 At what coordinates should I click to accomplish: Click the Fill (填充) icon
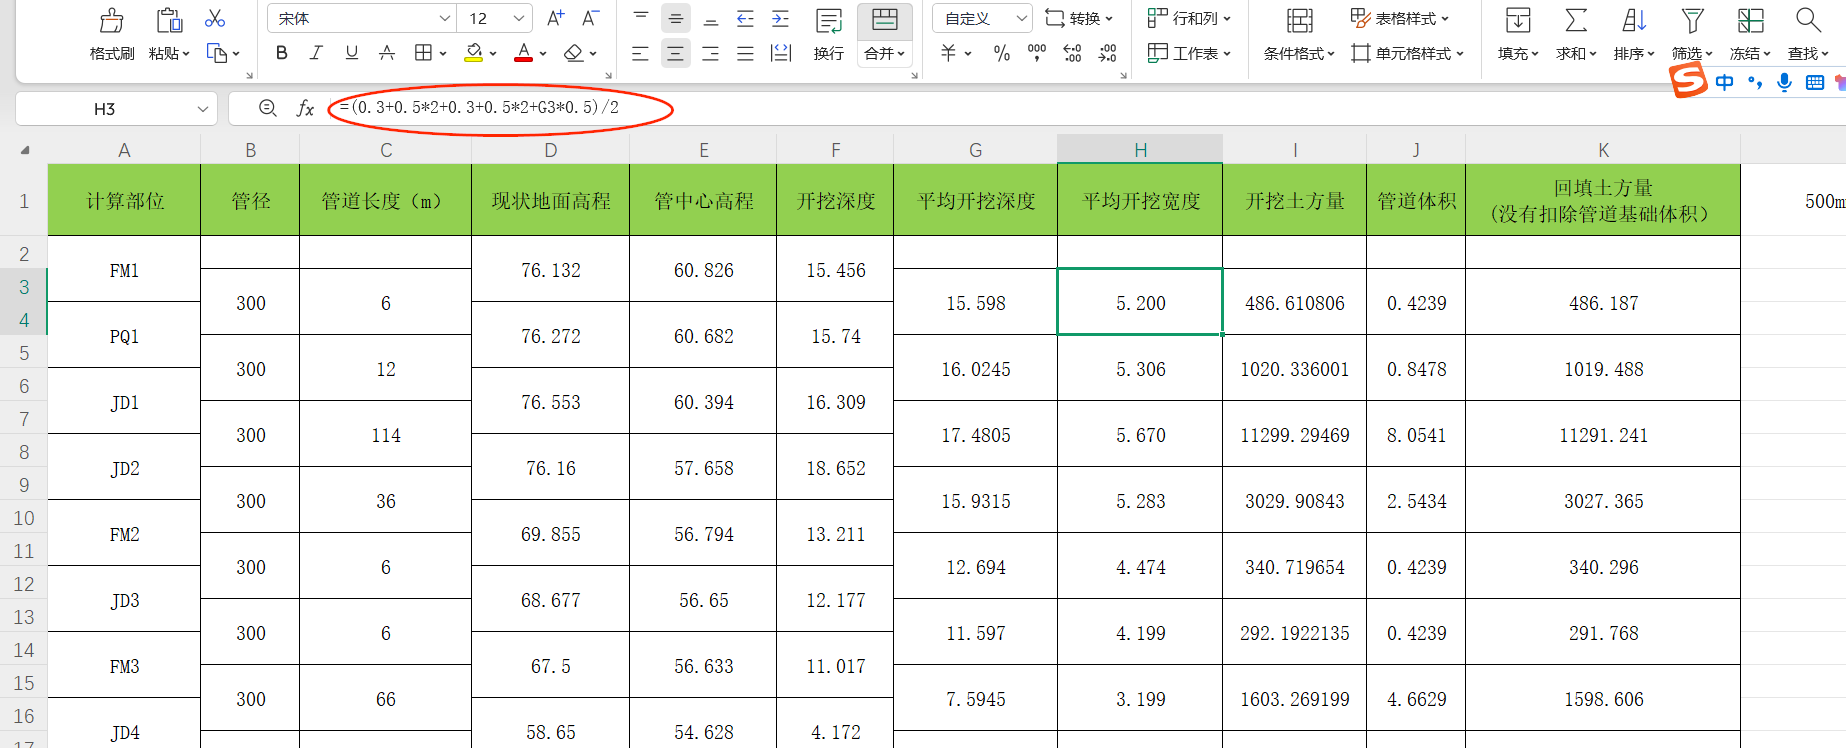1518,20
